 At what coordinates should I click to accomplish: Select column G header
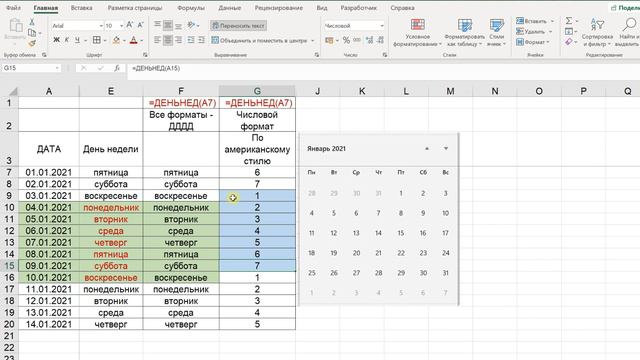257,91
